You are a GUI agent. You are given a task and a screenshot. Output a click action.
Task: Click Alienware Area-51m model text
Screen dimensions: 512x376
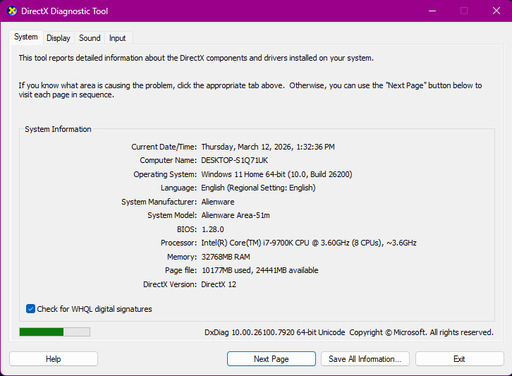236,215
